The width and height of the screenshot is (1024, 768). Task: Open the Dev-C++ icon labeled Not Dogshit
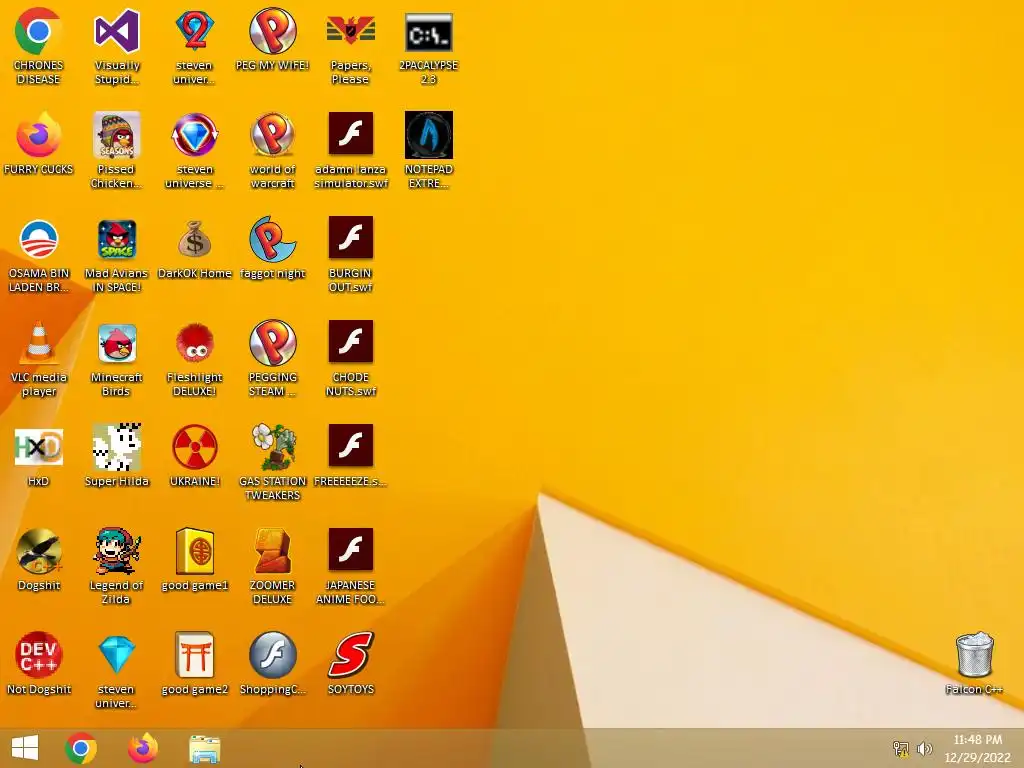click(39, 655)
